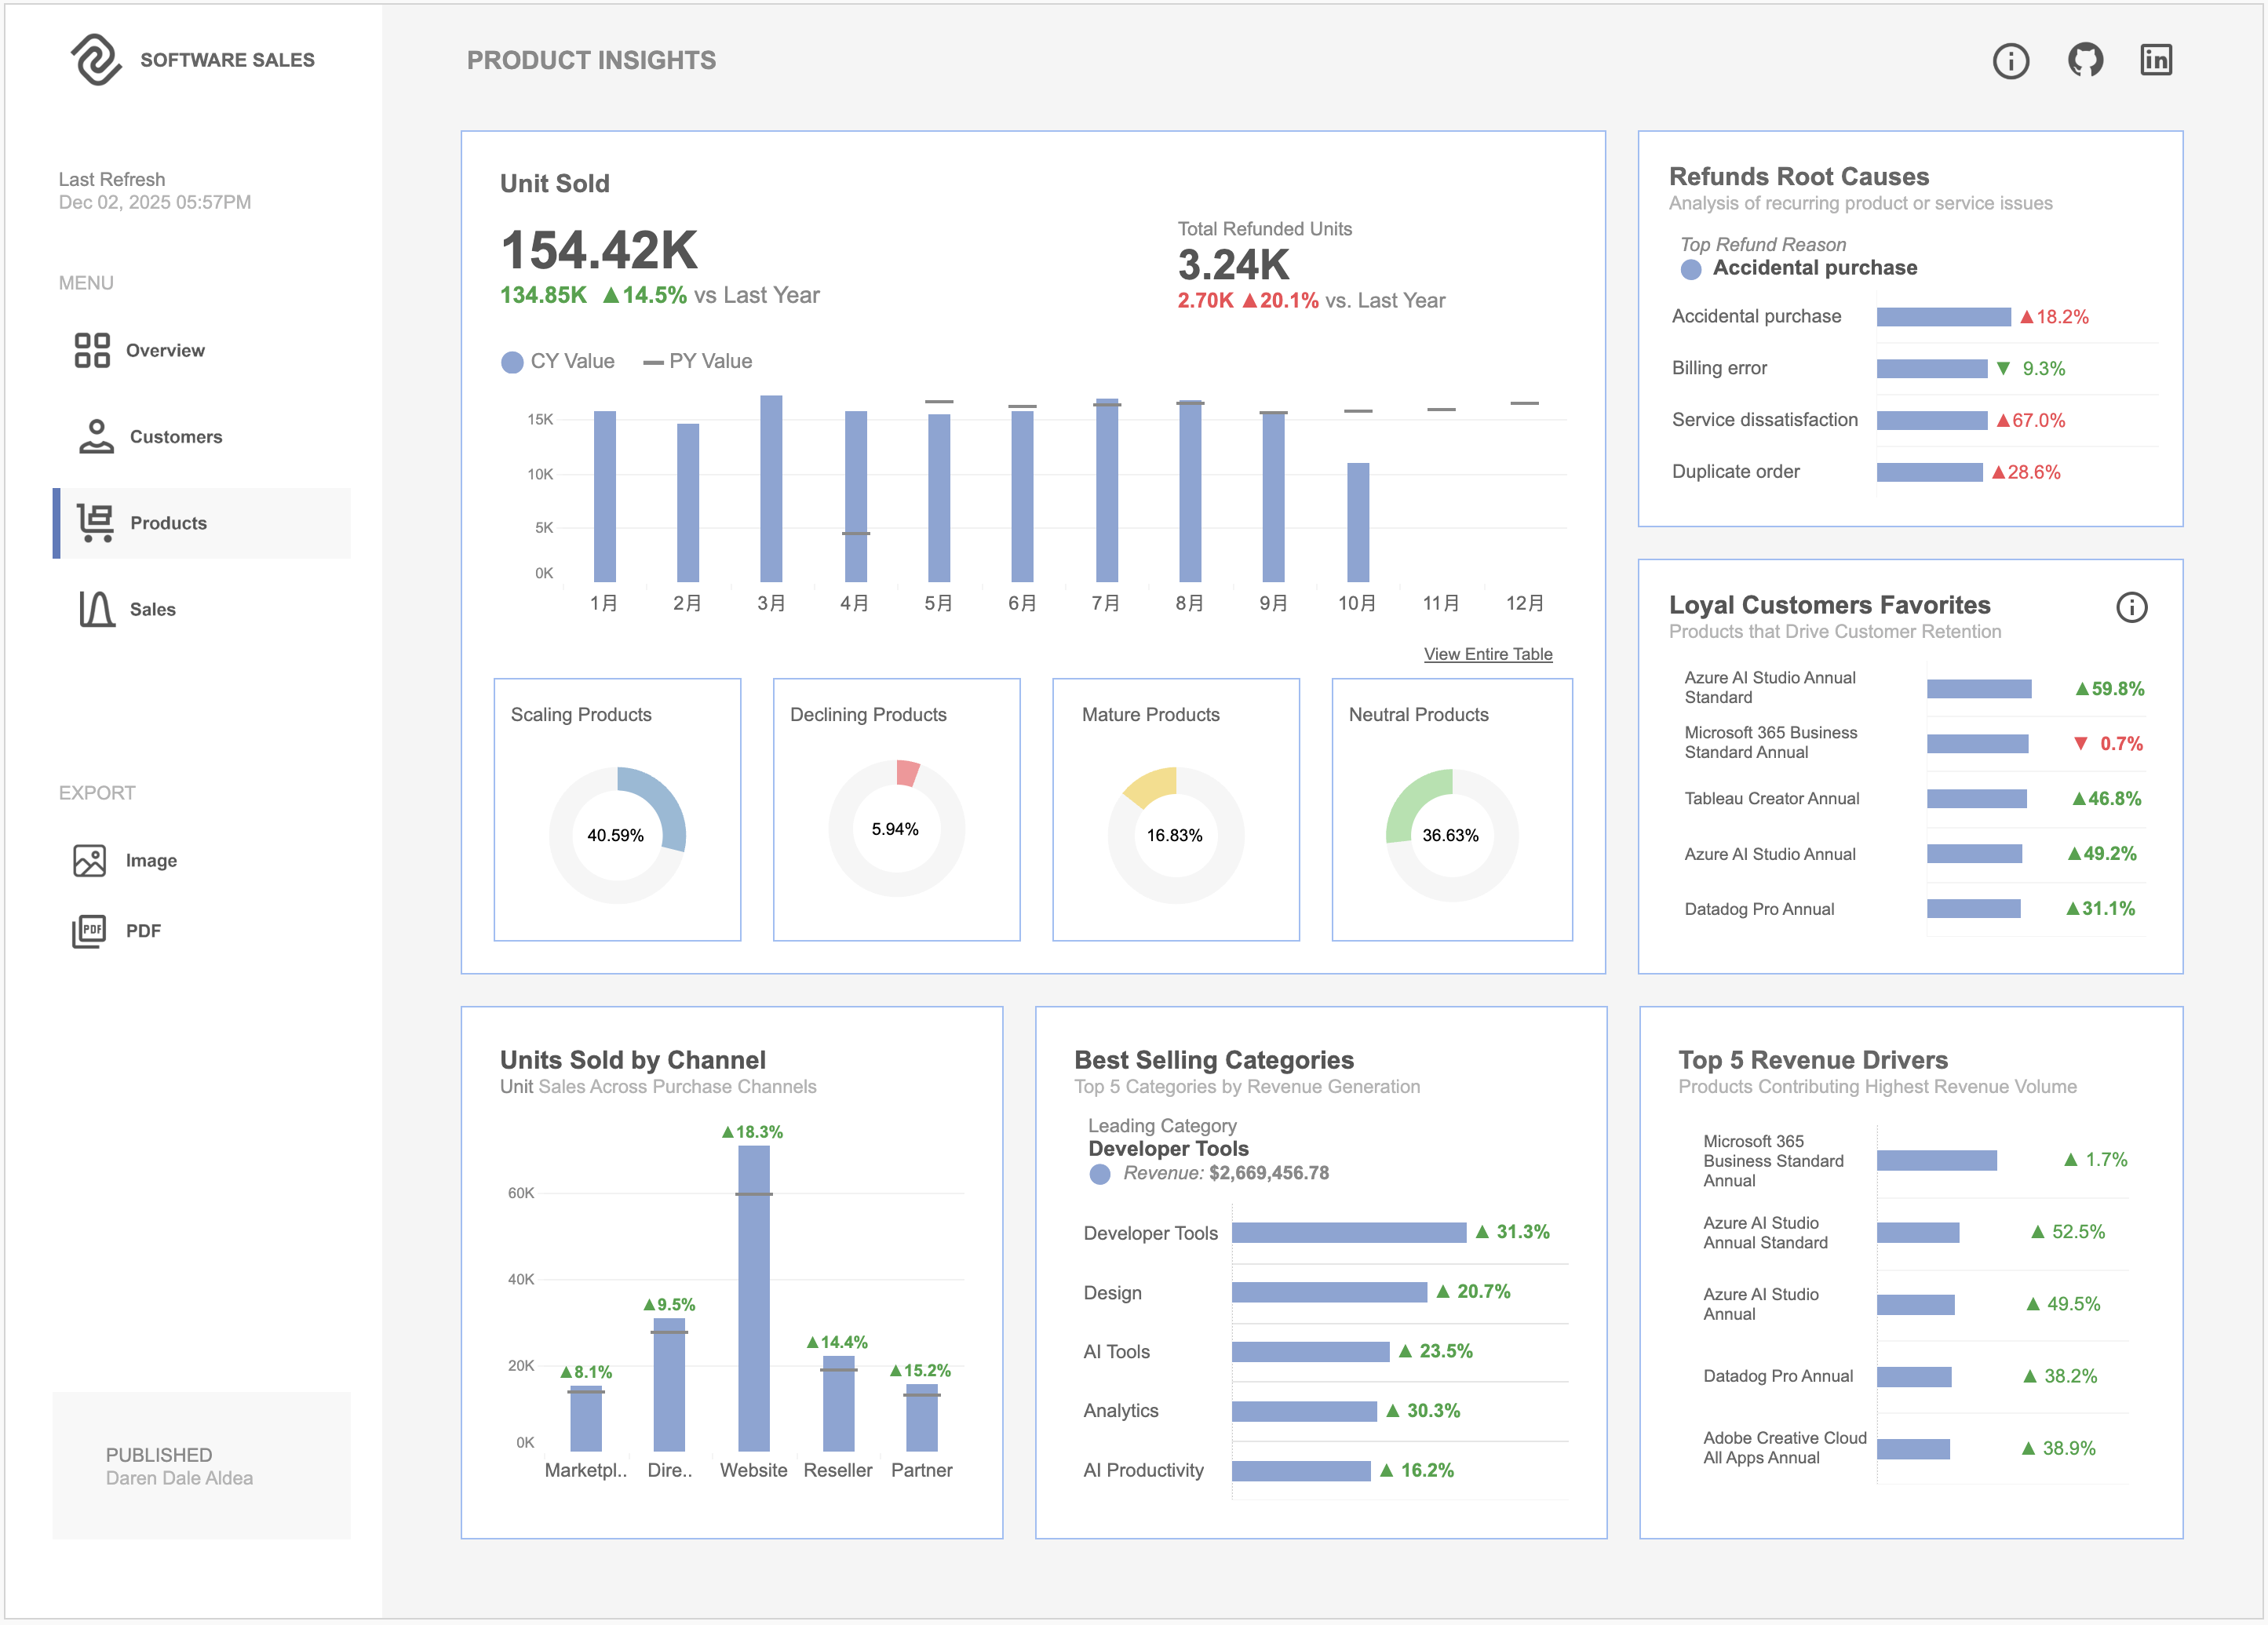Image resolution: width=2268 pixels, height=1625 pixels.
Task: Click the info icon in the header
Action: 2010,61
